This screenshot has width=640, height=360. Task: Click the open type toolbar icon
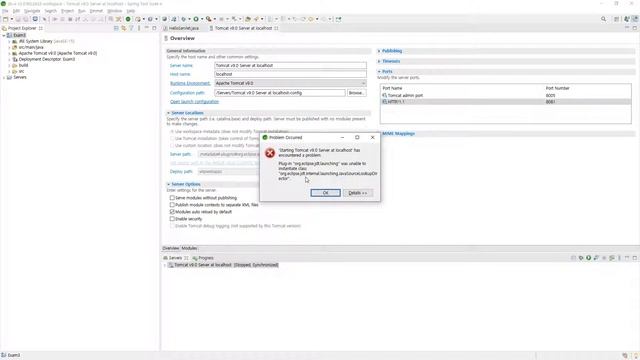(248, 19)
